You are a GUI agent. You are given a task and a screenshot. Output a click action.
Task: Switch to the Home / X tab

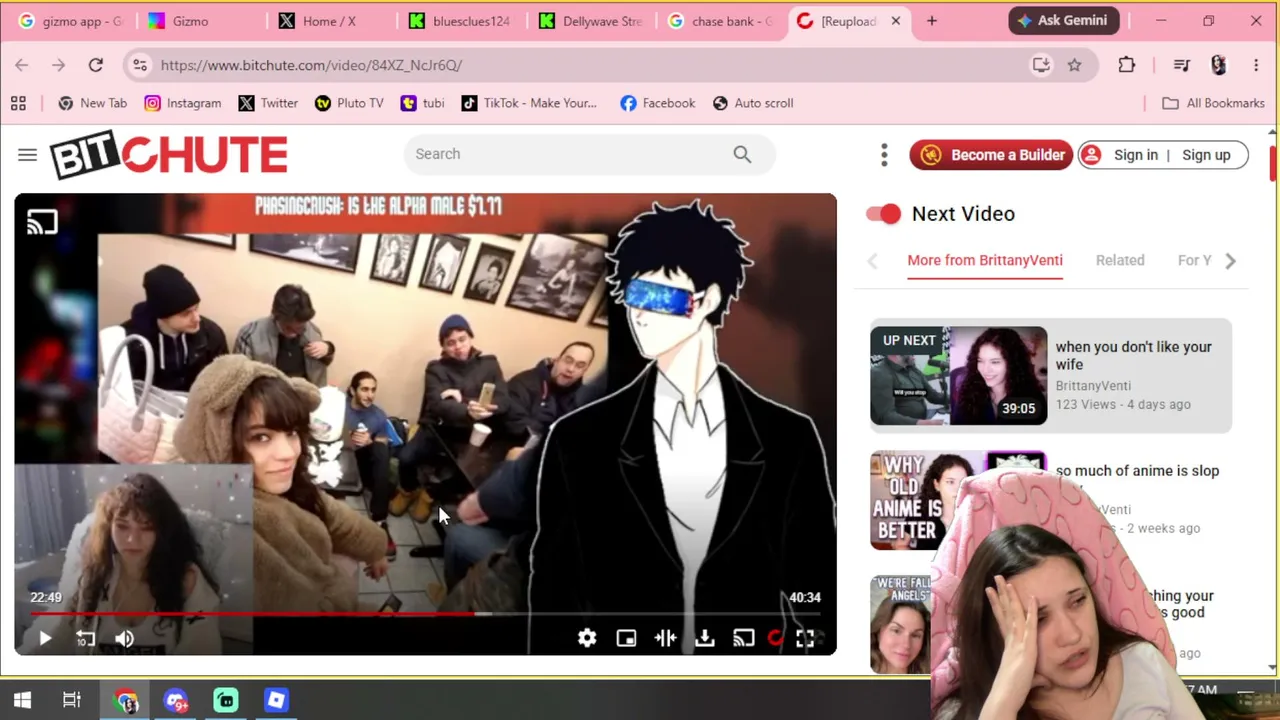[330, 21]
